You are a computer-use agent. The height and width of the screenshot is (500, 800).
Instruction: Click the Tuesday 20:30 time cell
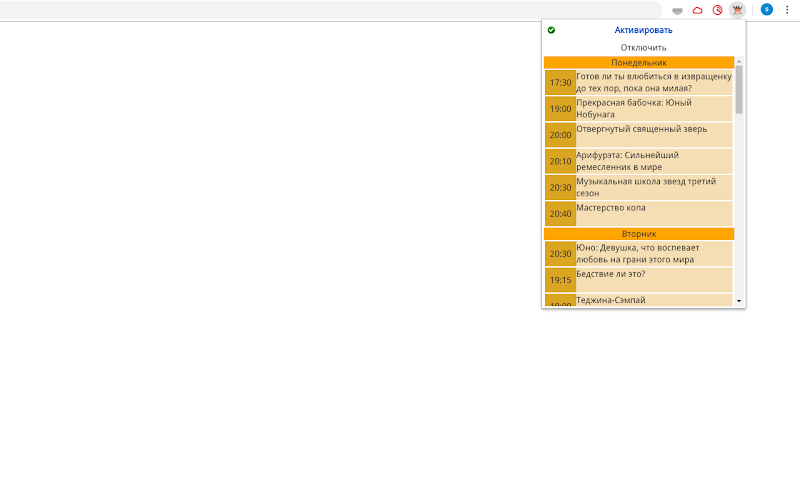coord(560,254)
